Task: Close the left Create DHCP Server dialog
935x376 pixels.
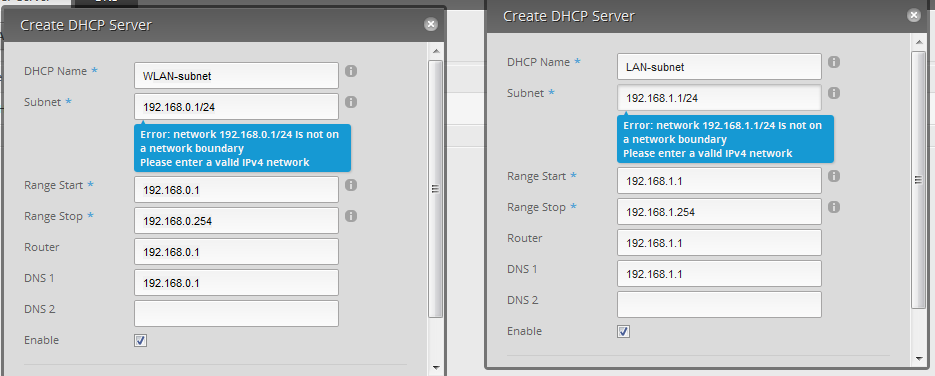Action: [x=431, y=24]
